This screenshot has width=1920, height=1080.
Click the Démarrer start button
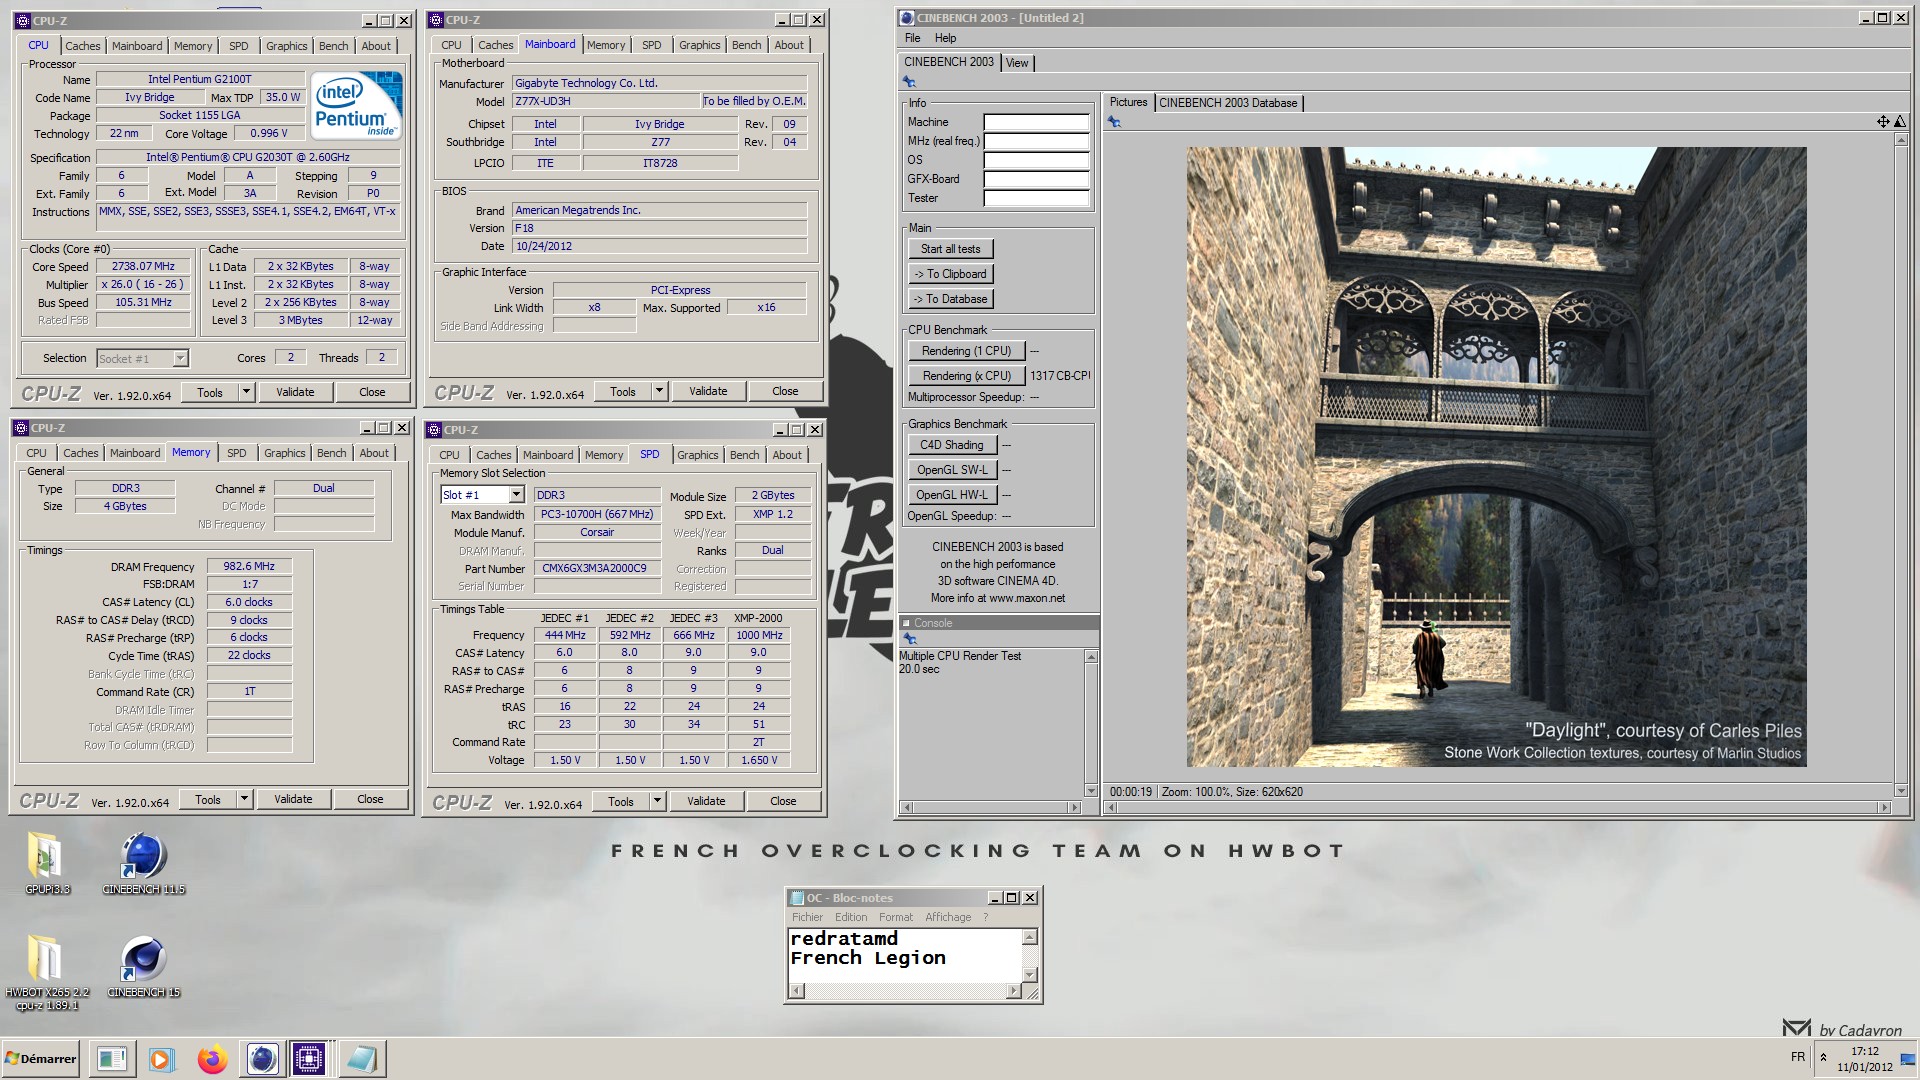[41, 1059]
